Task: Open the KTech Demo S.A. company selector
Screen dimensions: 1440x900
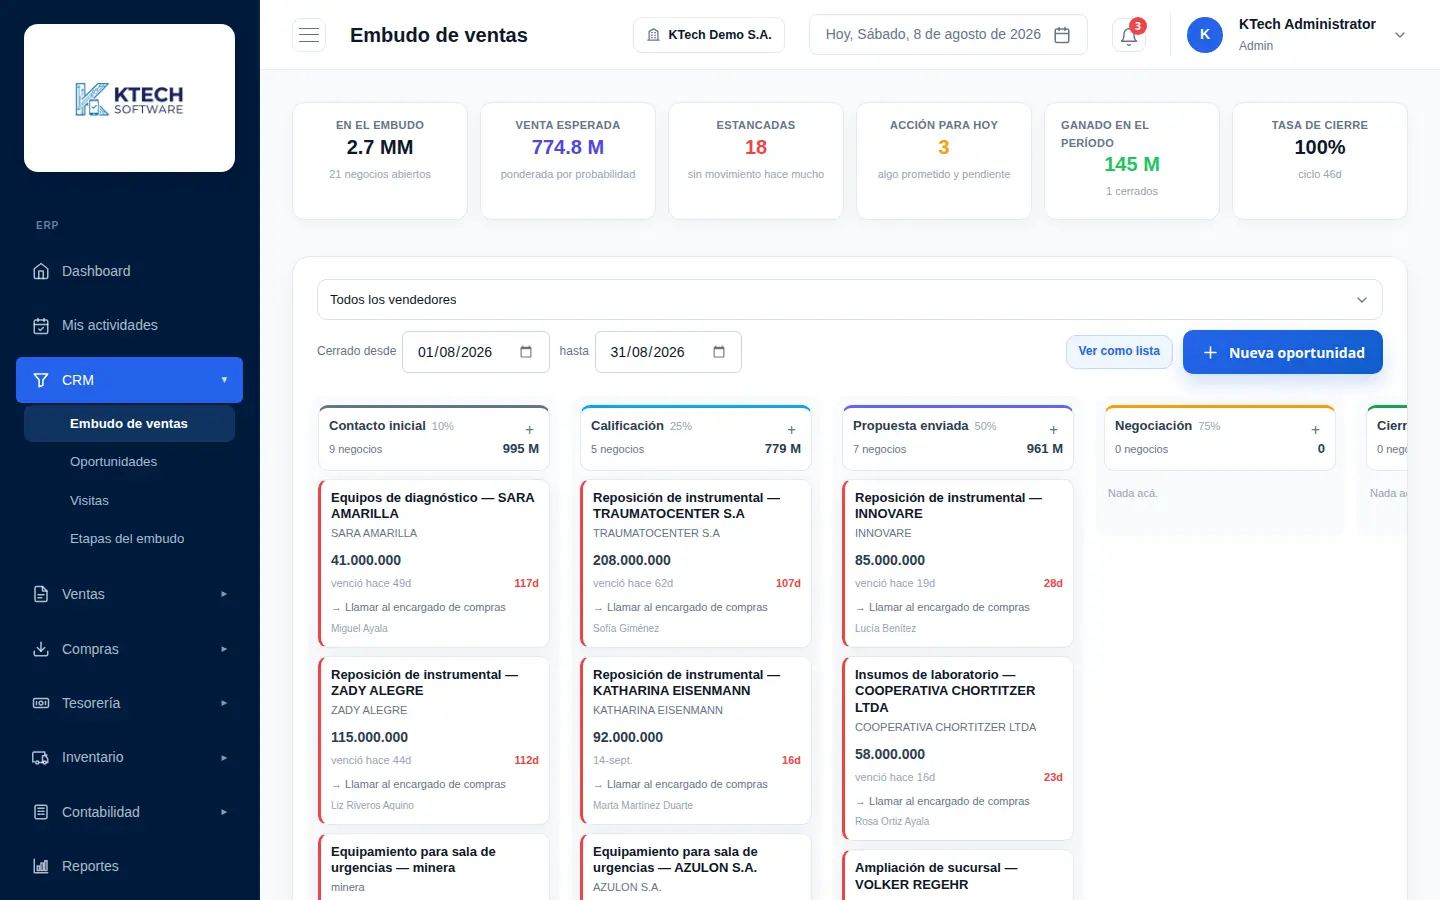Action: 709,35
